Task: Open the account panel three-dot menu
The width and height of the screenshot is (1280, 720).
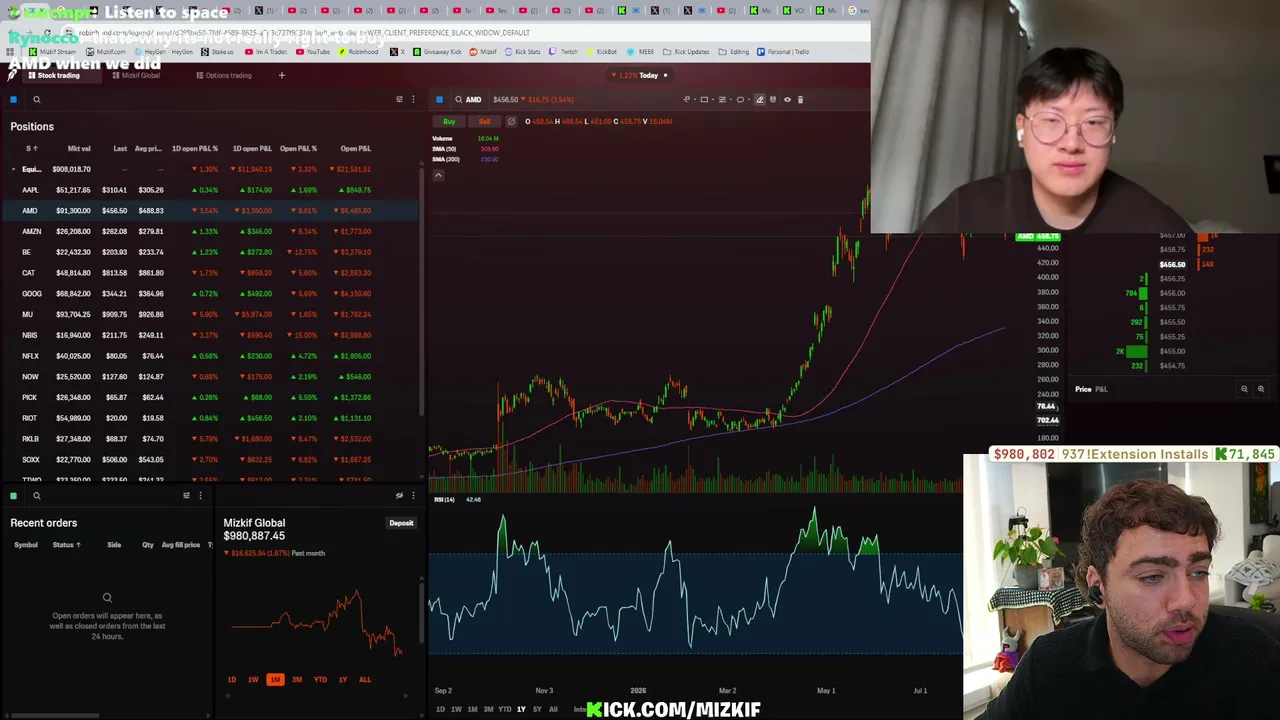Action: [x=413, y=495]
